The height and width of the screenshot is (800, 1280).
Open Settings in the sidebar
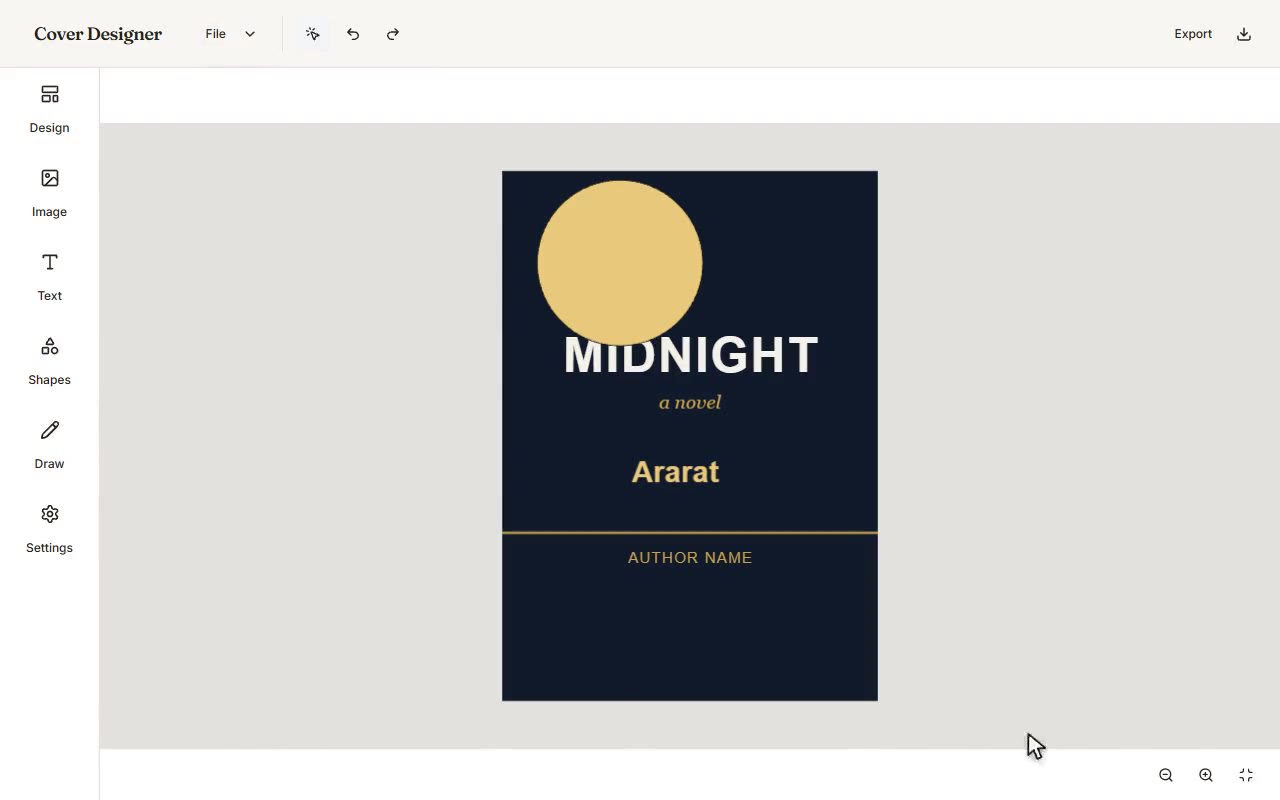click(49, 529)
